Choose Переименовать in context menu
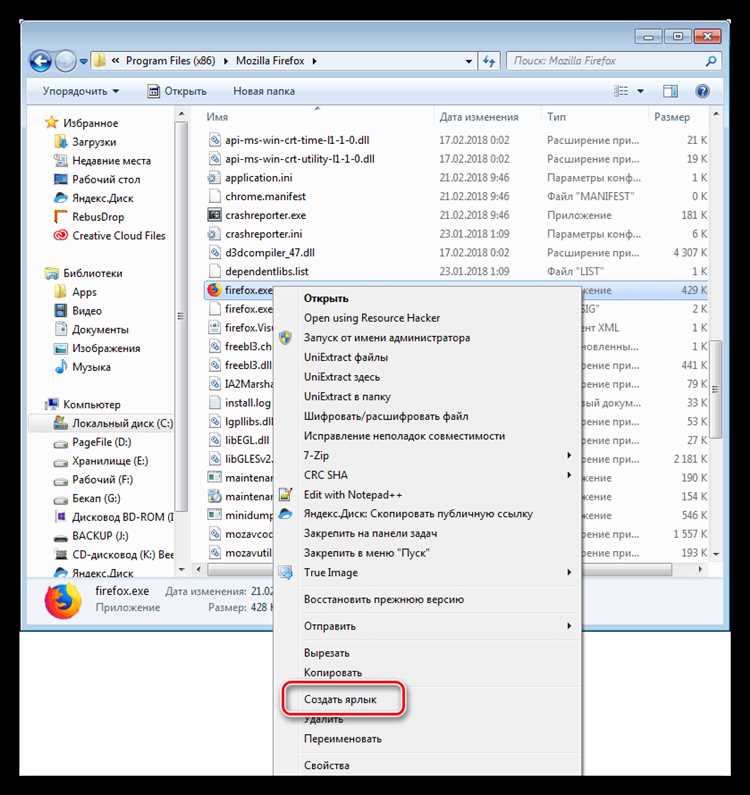This screenshot has height=795, width=750. (342, 739)
